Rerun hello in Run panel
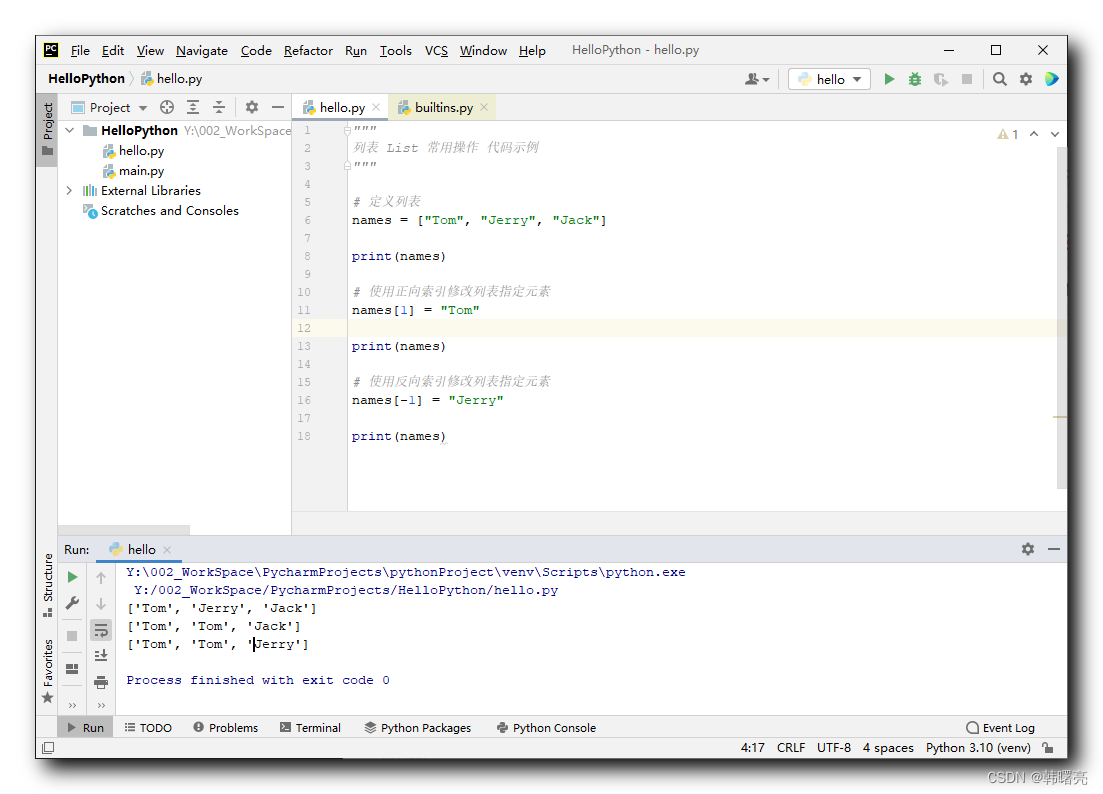Screen dimensions: 1103x794 tap(72, 577)
